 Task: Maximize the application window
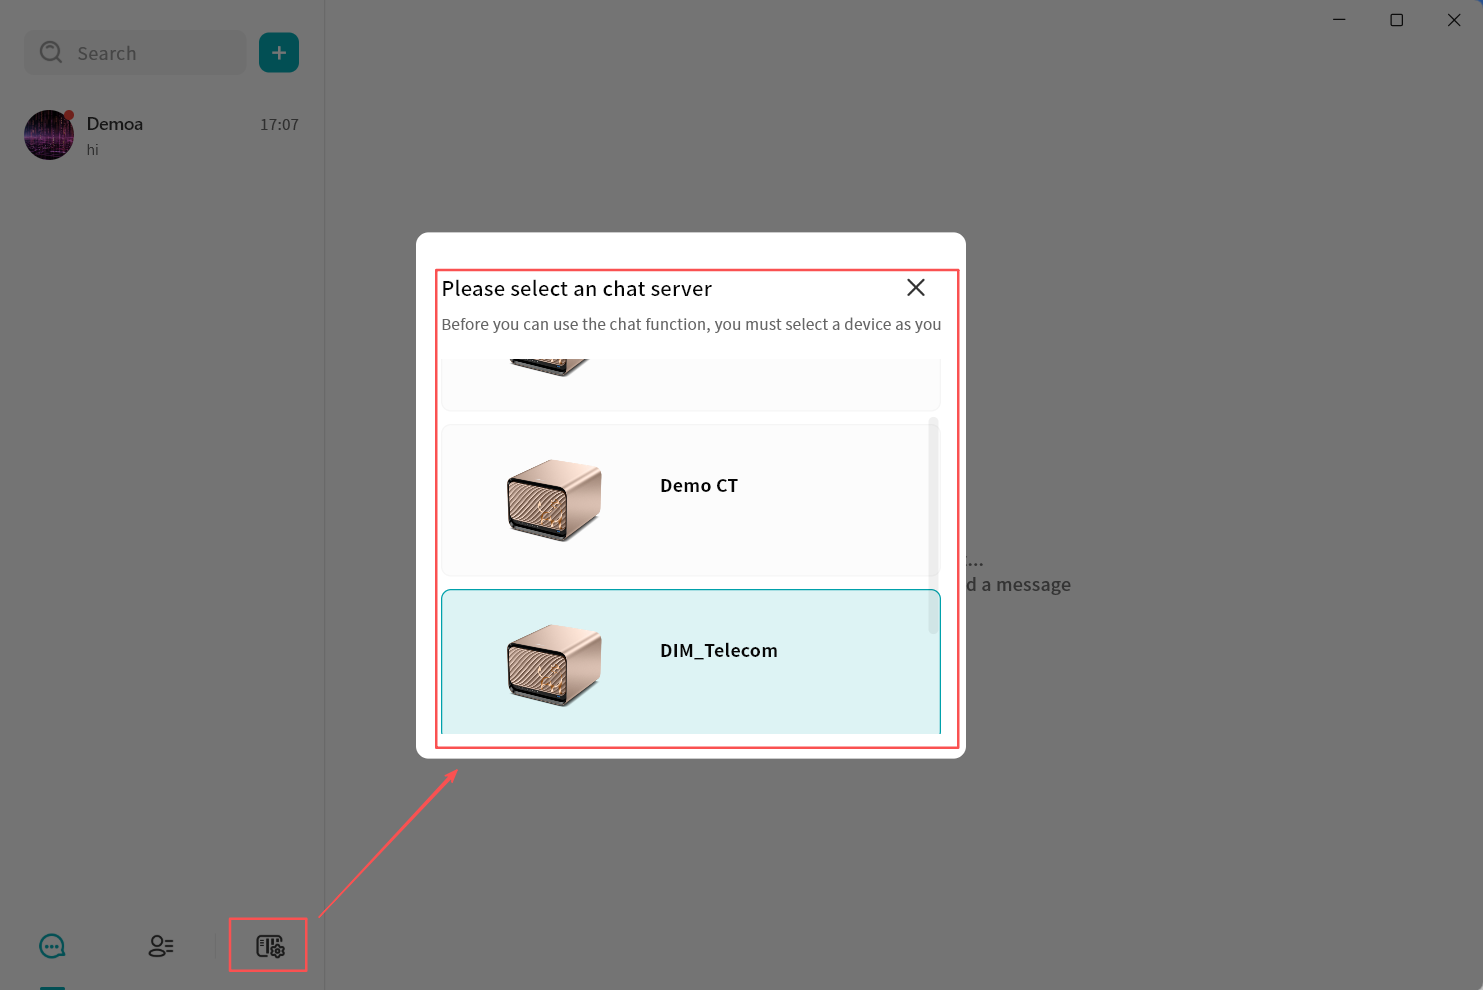click(x=1396, y=20)
